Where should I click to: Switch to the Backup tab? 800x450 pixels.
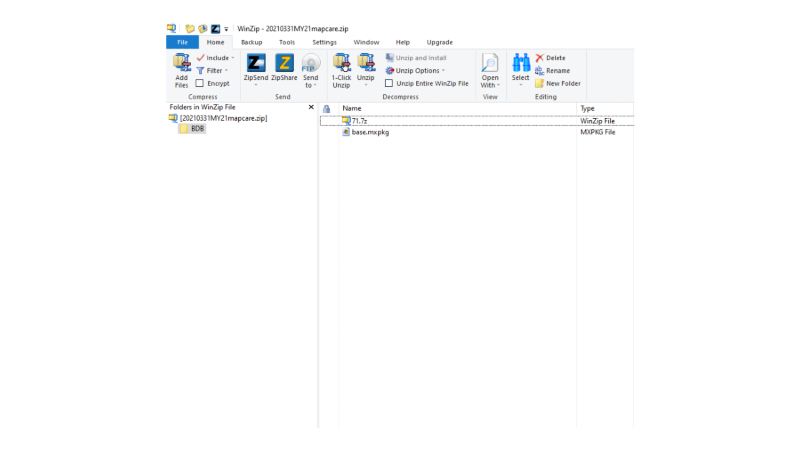[x=252, y=42]
